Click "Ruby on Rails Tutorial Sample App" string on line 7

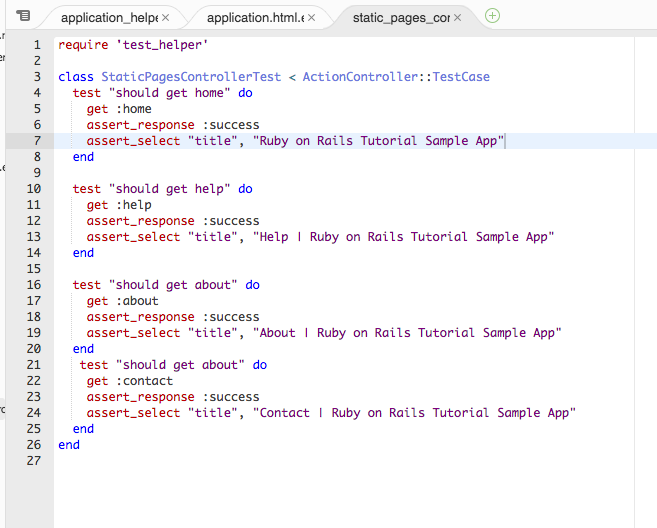(378, 140)
